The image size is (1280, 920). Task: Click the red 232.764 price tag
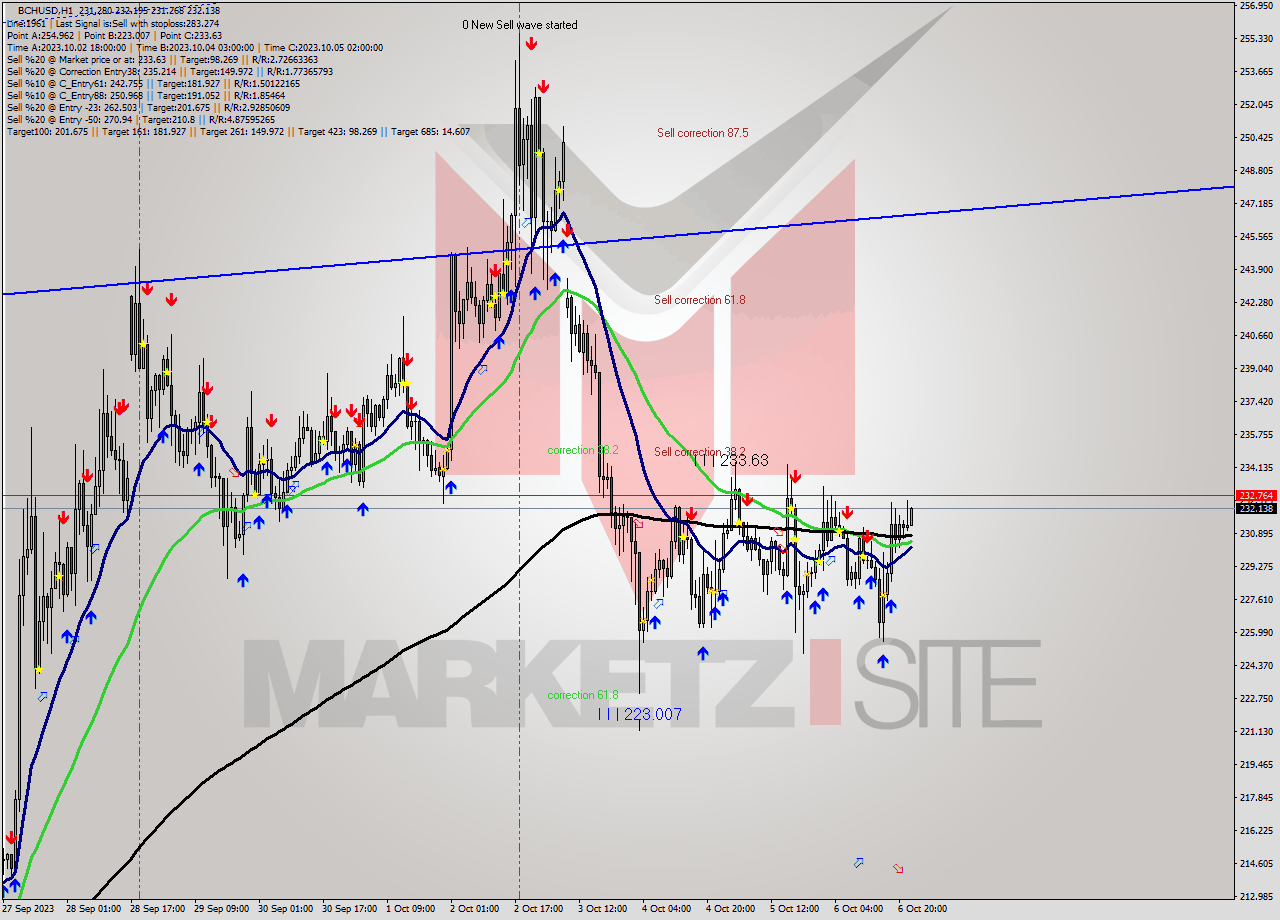[1256, 495]
